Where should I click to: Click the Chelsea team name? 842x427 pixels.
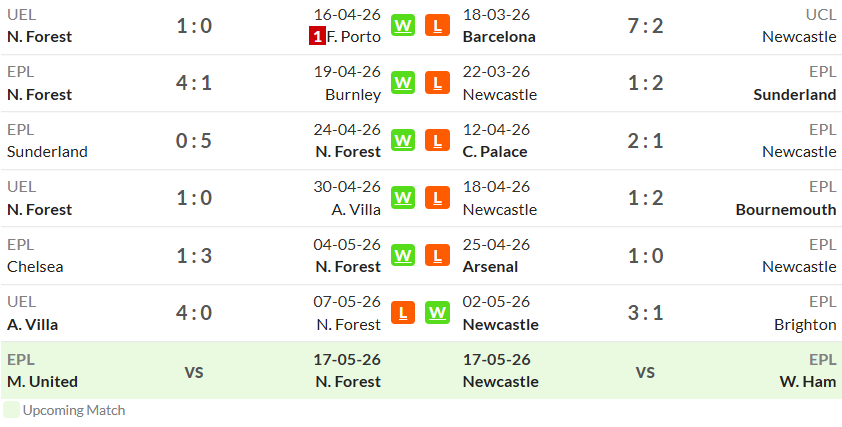[35, 267]
